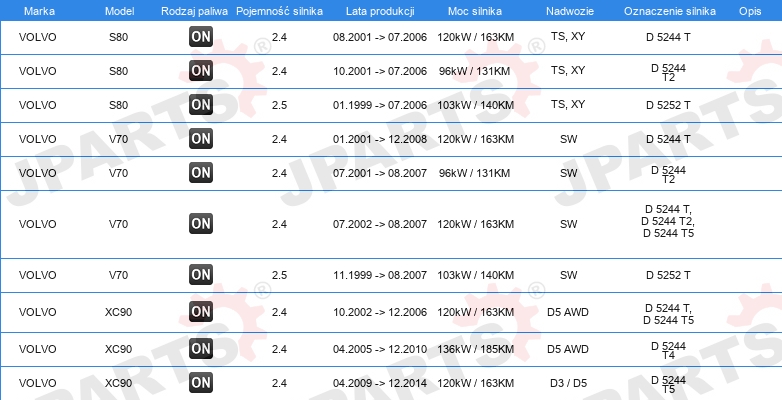
Task: Click the Marka column header
Action: pyautogui.click(x=39, y=11)
